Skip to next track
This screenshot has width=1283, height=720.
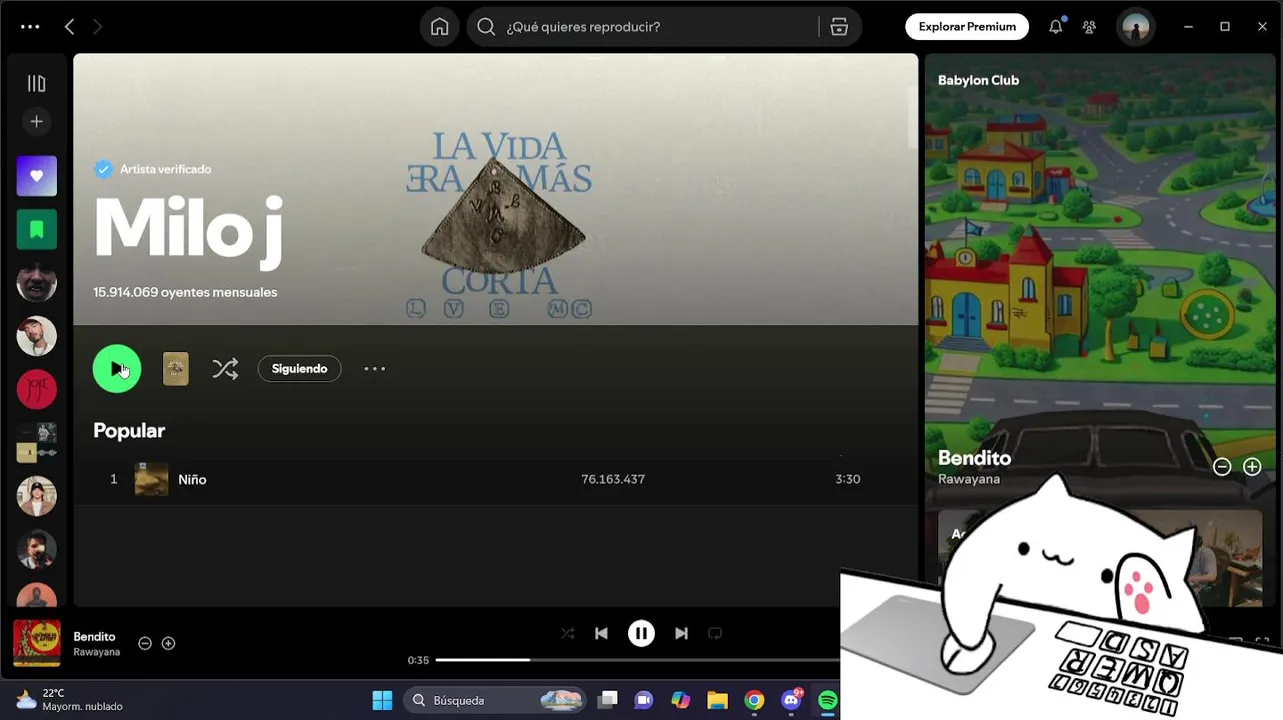pos(681,633)
